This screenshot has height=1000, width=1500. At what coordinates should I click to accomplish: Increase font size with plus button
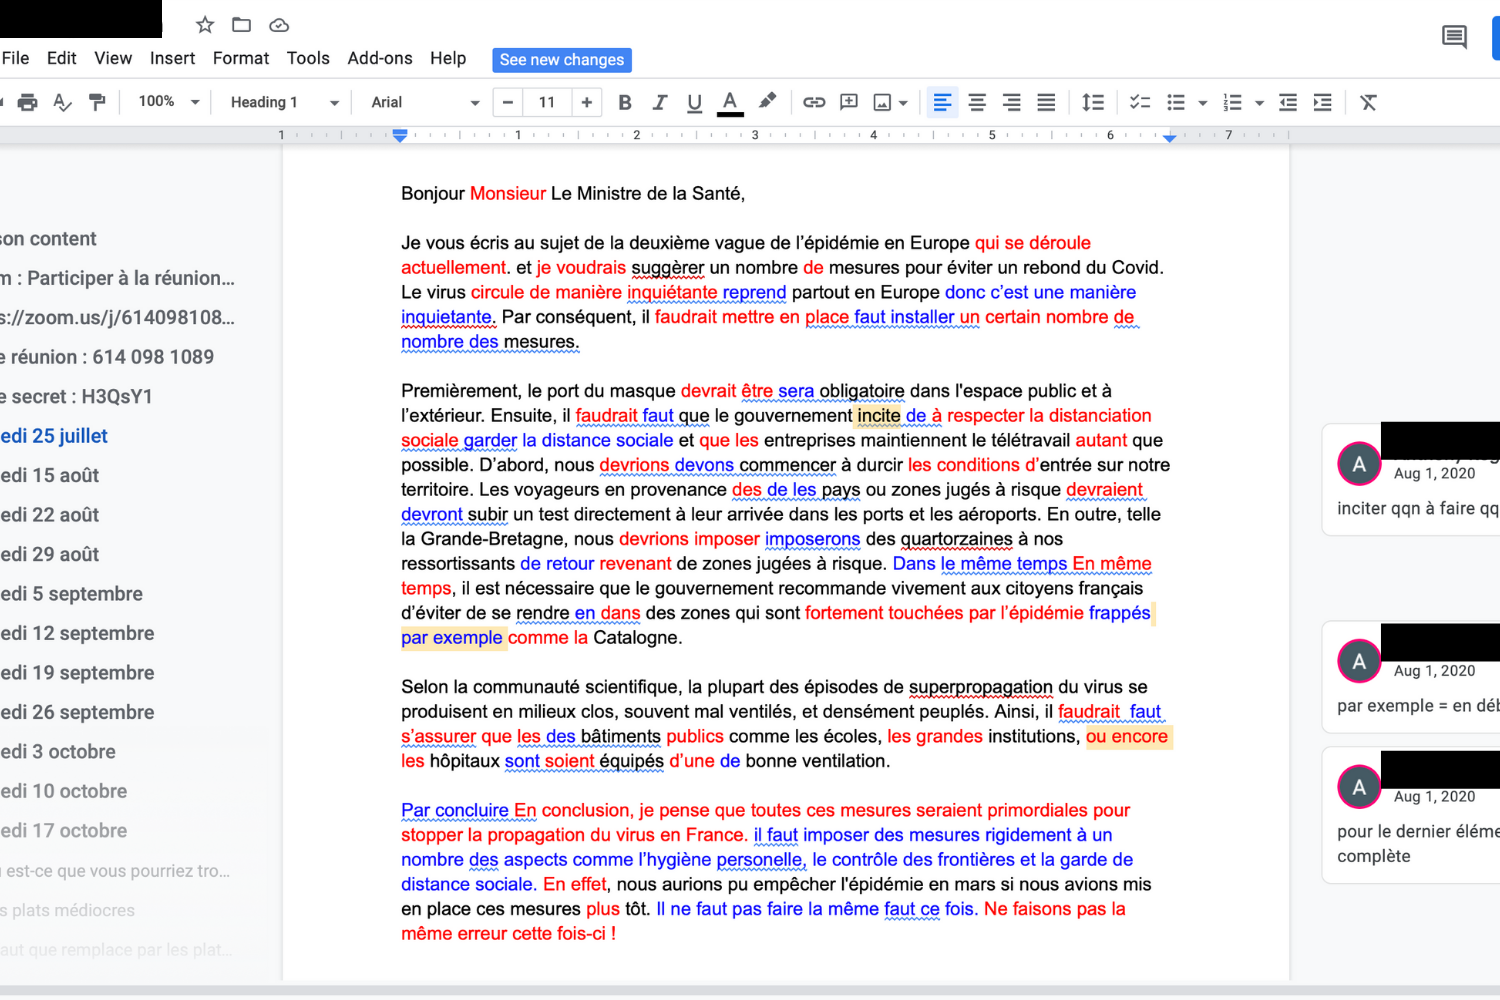click(x=587, y=102)
